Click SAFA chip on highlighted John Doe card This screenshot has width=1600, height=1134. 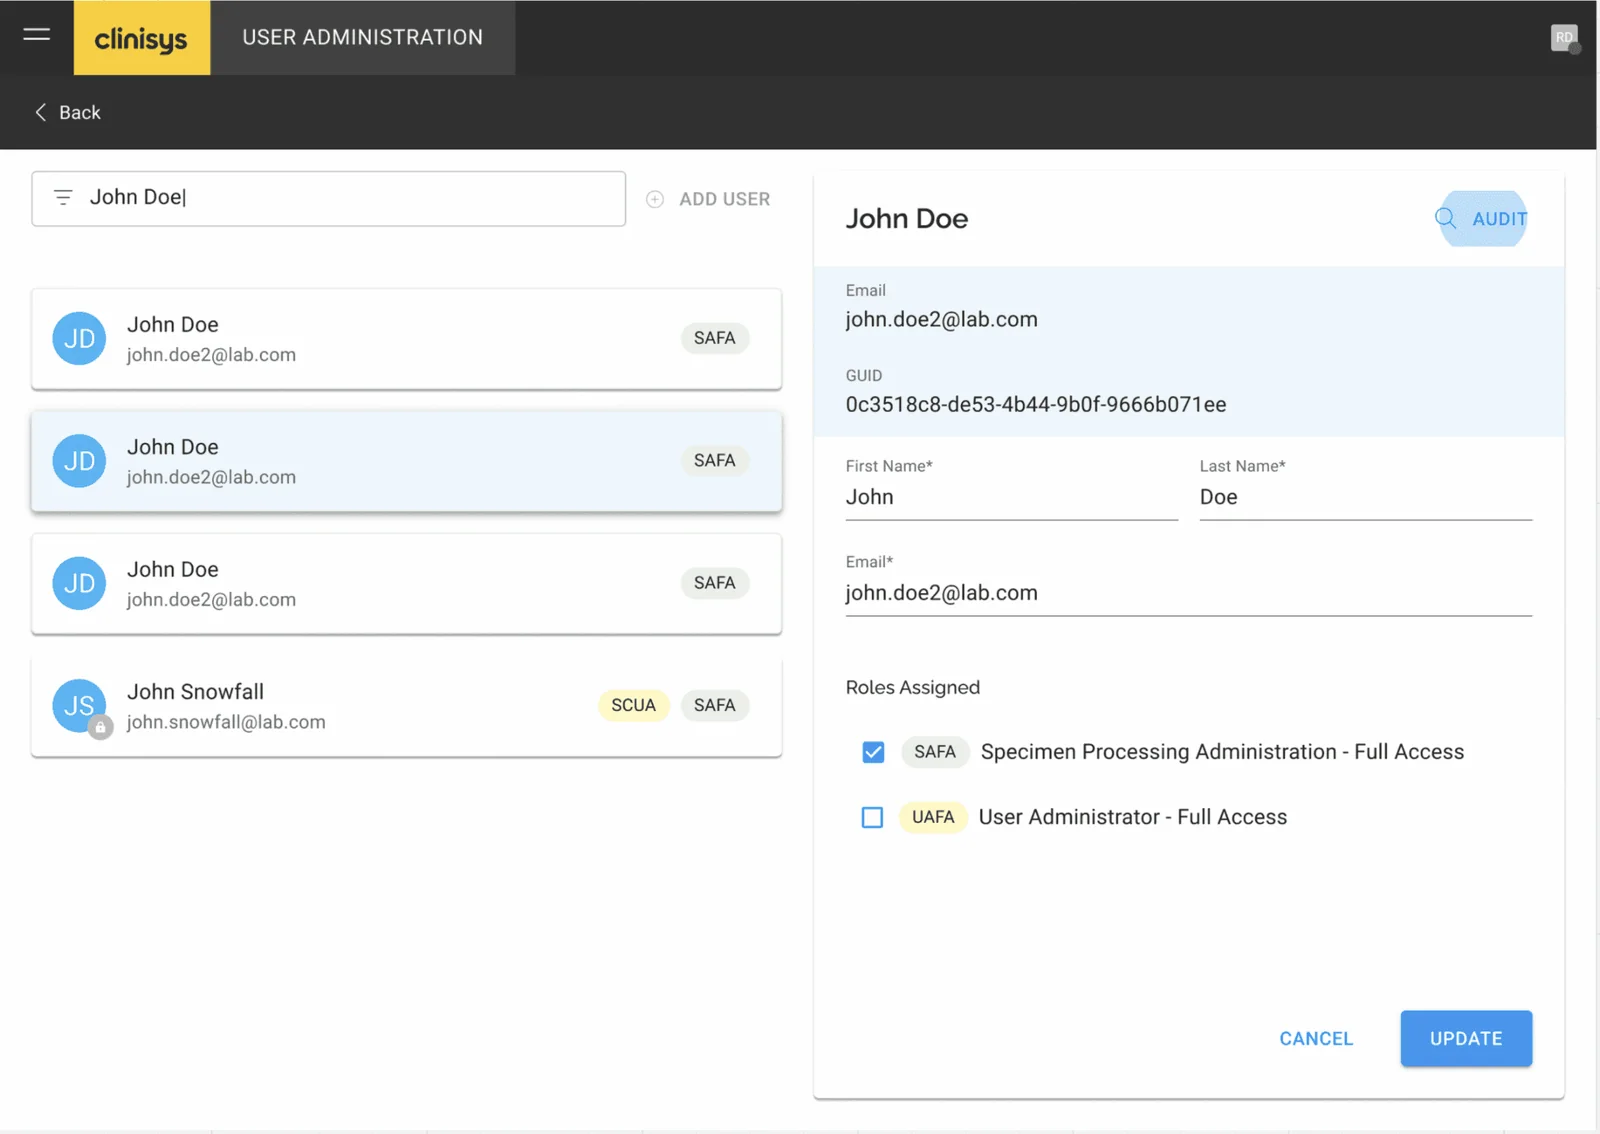pyautogui.click(x=714, y=460)
